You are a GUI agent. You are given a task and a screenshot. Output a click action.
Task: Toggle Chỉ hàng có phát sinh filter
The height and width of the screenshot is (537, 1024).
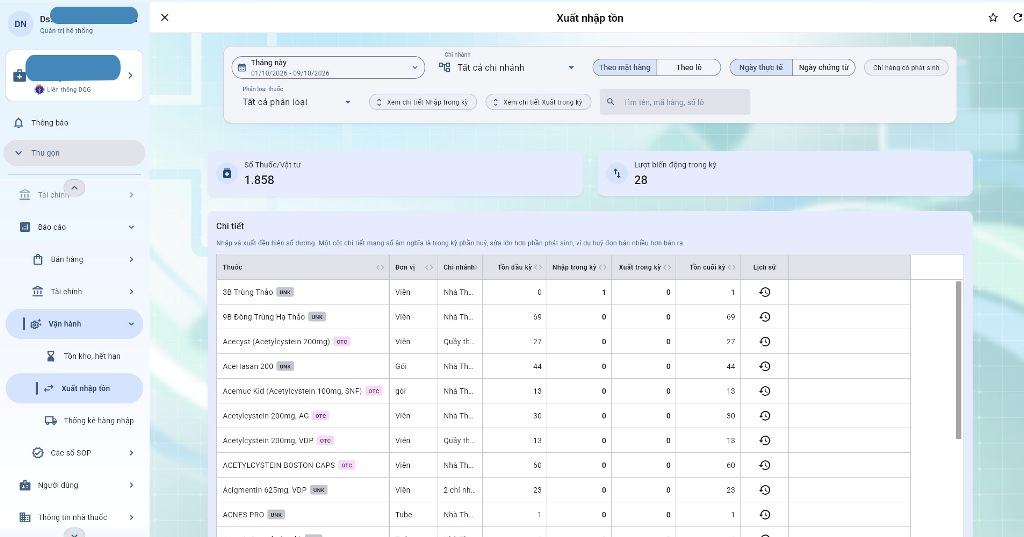point(906,67)
